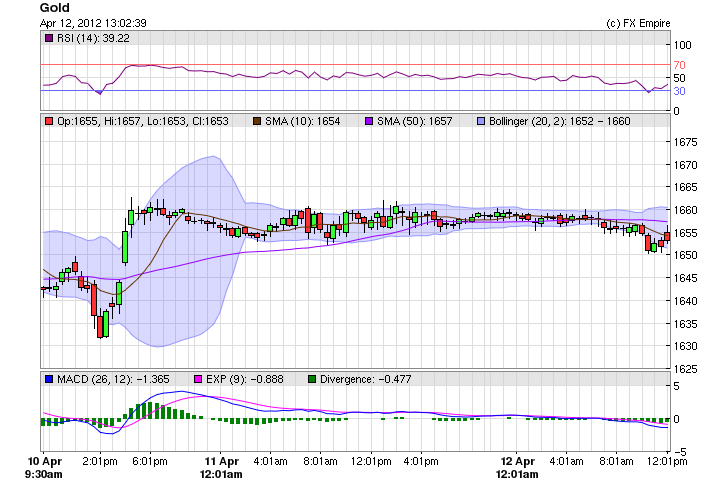710x487 pixels.
Task: Click the timestamp 'Apr 12, 2012 13:02:39'
Action: click(x=93, y=23)
